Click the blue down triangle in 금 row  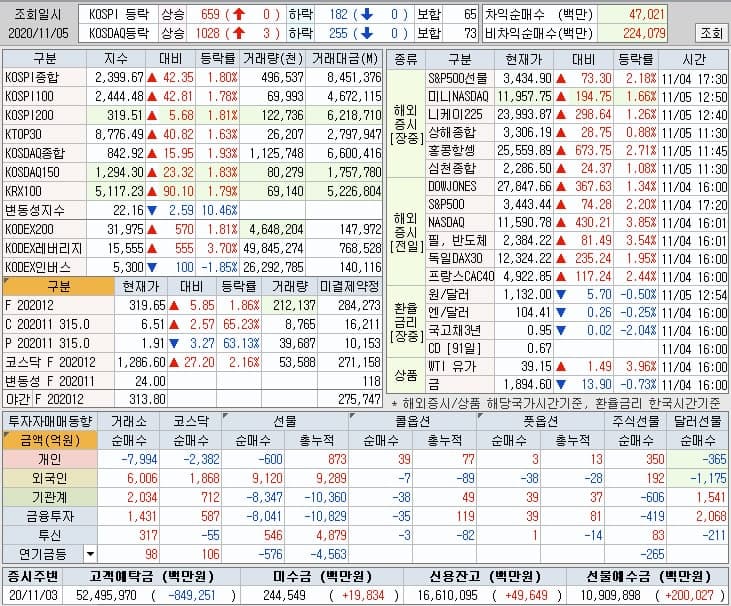pos(561,385)
